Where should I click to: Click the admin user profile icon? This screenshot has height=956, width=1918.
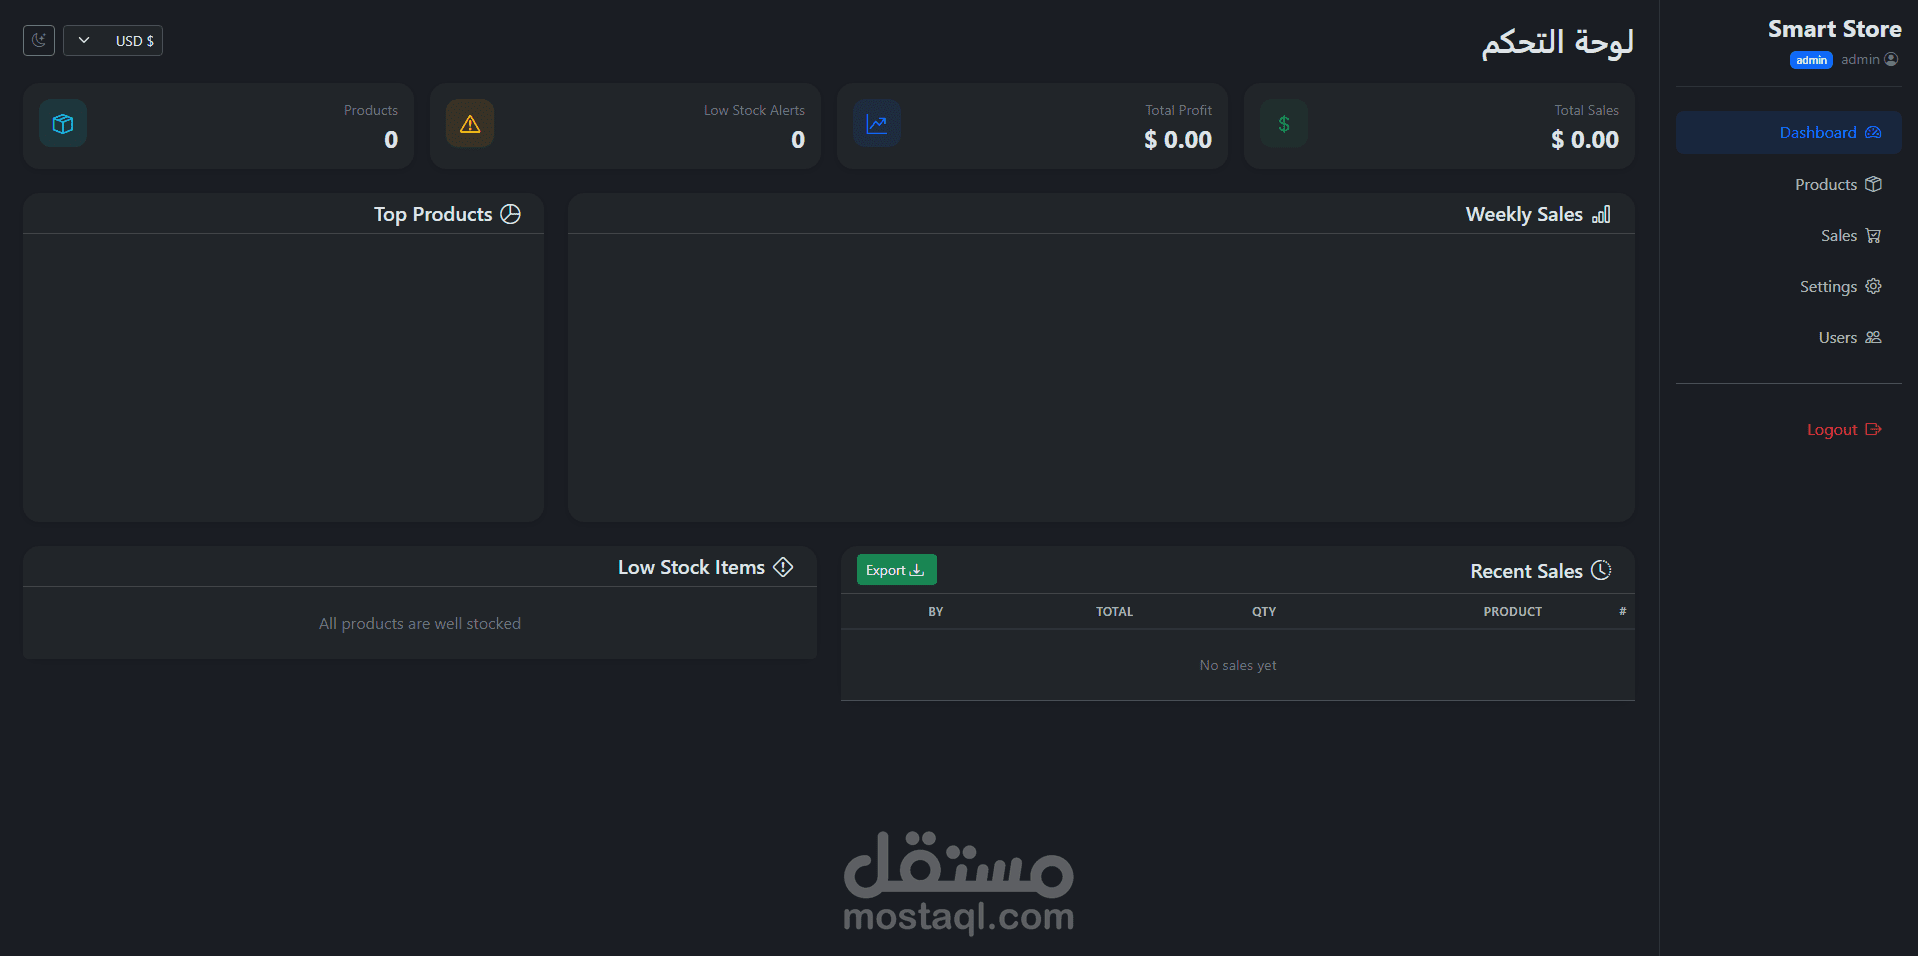point(1892,59)
